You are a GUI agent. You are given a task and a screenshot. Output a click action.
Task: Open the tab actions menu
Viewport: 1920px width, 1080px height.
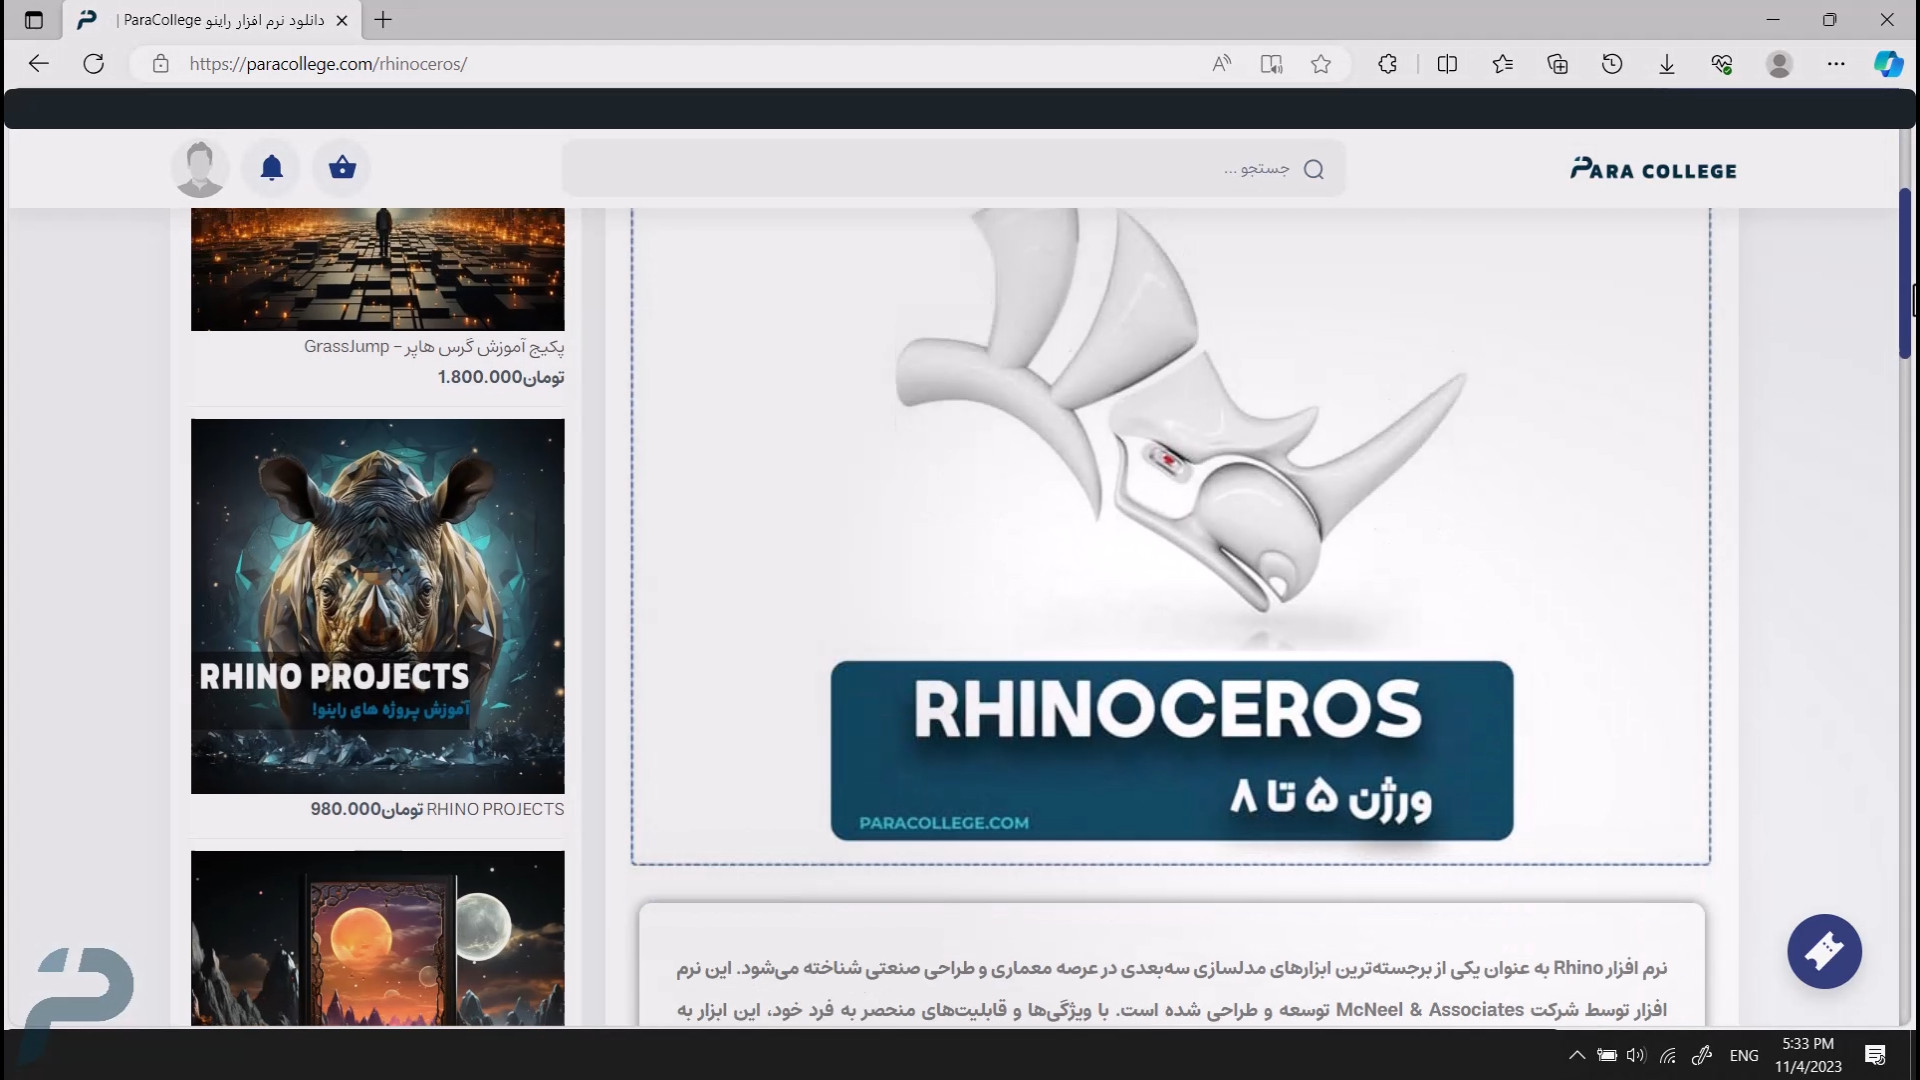(x=34, y=20)
